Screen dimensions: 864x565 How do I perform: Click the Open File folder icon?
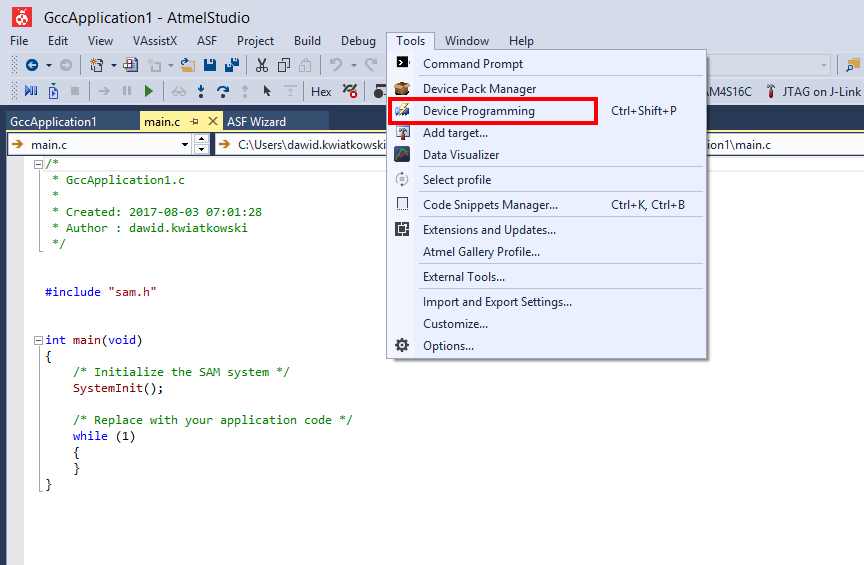pos(188,65)
